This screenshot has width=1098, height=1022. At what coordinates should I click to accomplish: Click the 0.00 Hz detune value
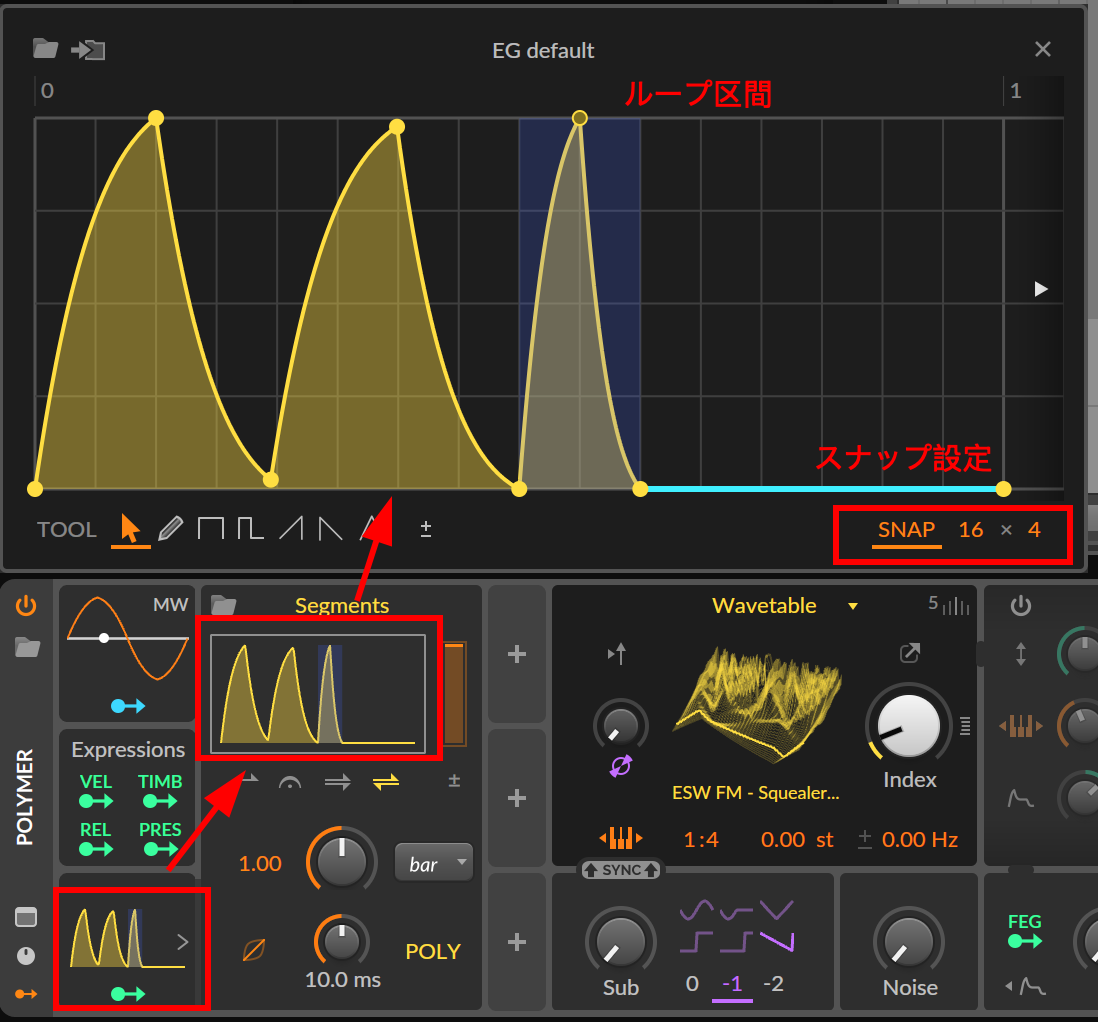(x=919, y=840)
